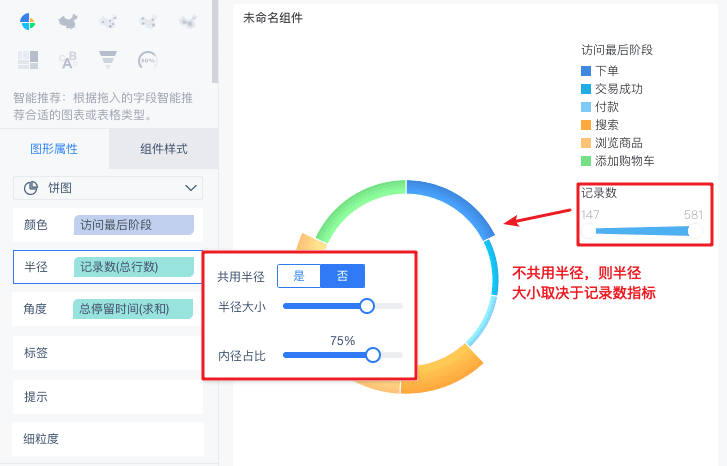Image resolution: width=727 pixels, height=466 pixels.
Task: Click the 访问最后阶段 field in 颜色
Action: point(134,225)
